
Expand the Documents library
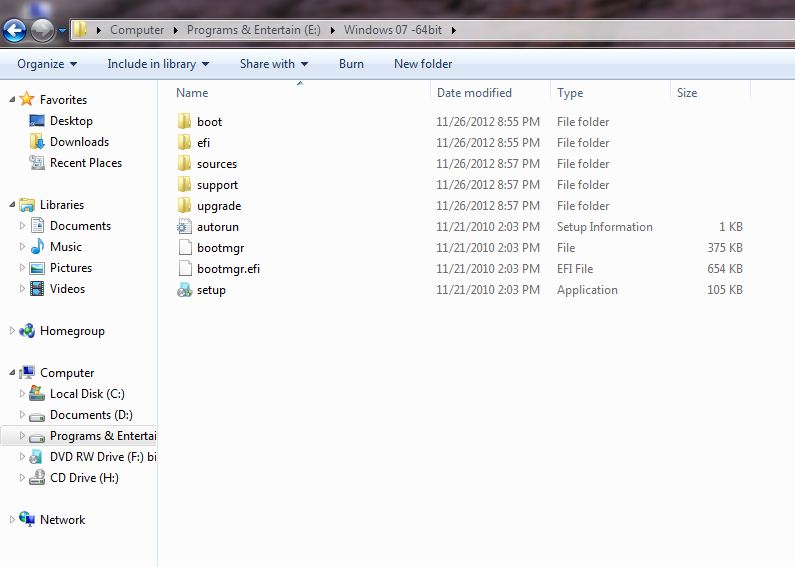coord(22,225)
